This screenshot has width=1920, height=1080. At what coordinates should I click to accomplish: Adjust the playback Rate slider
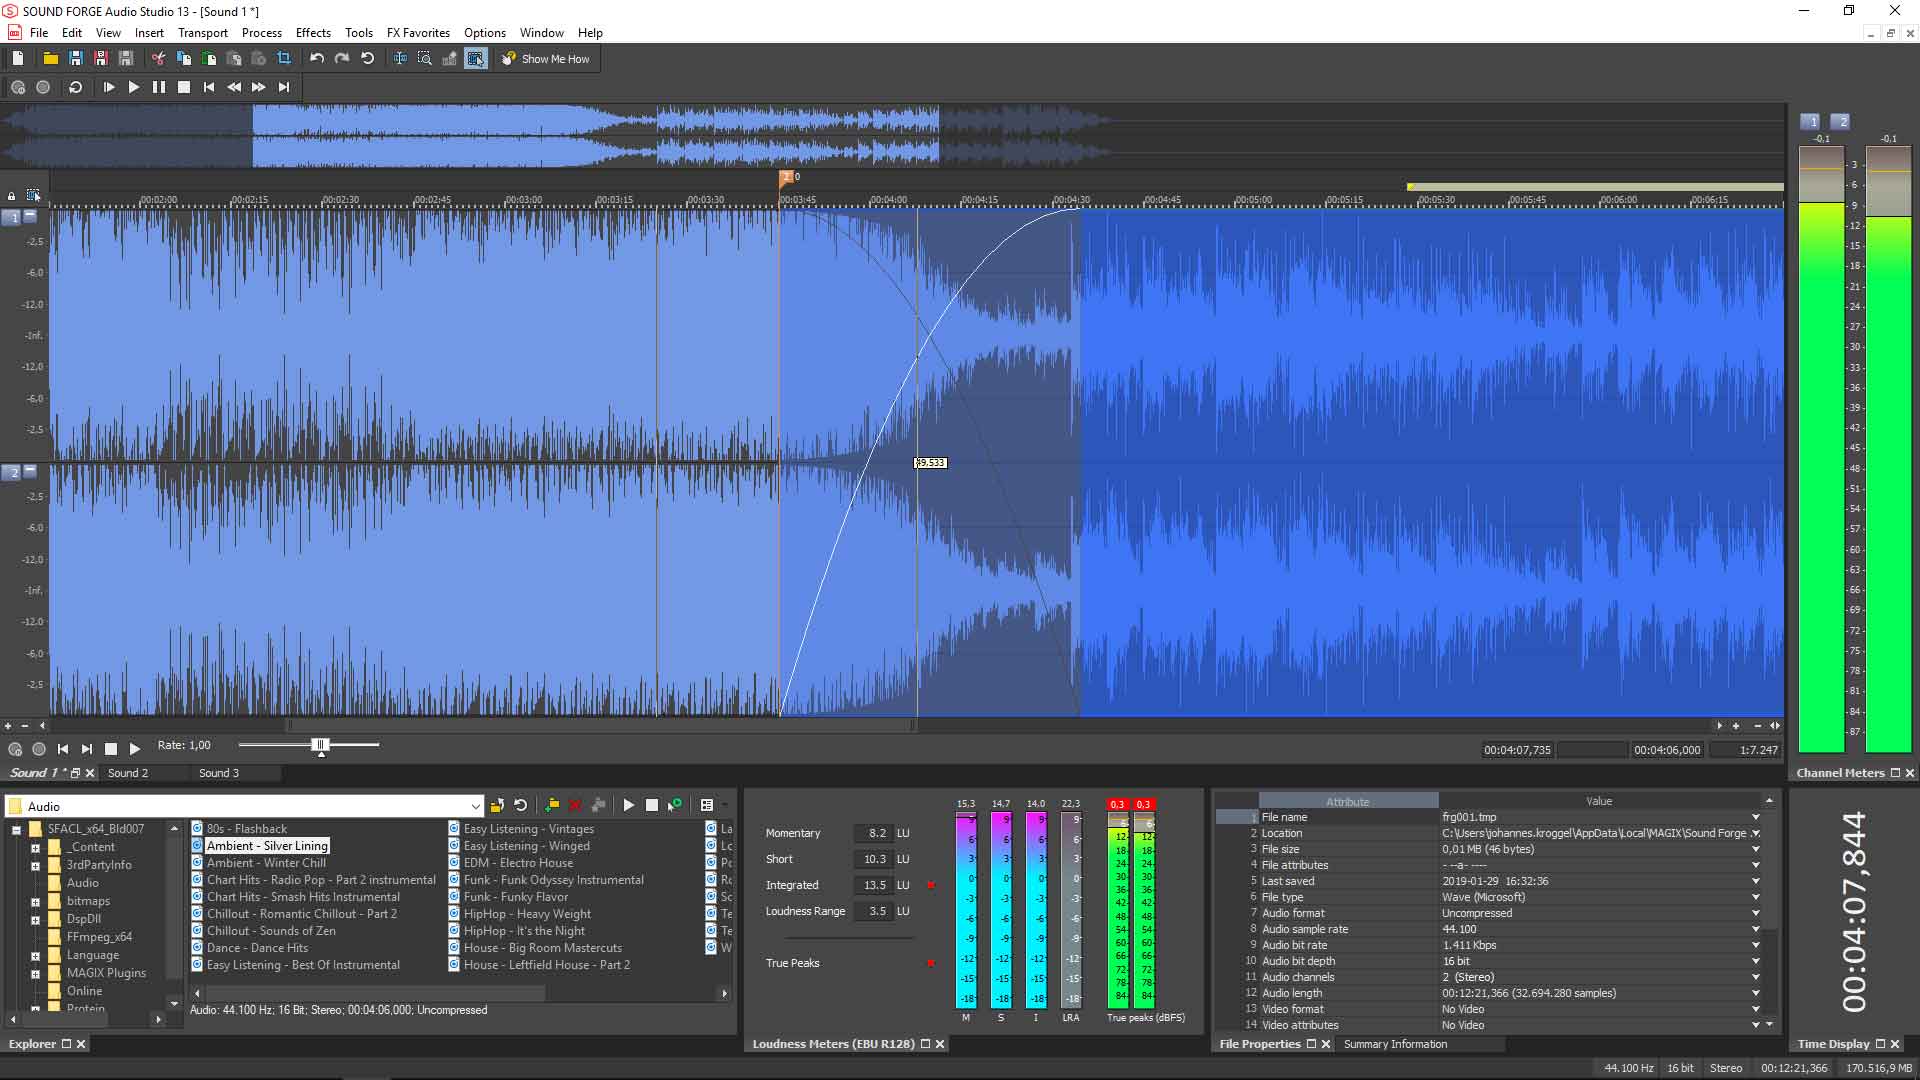[x=321, y=744]
